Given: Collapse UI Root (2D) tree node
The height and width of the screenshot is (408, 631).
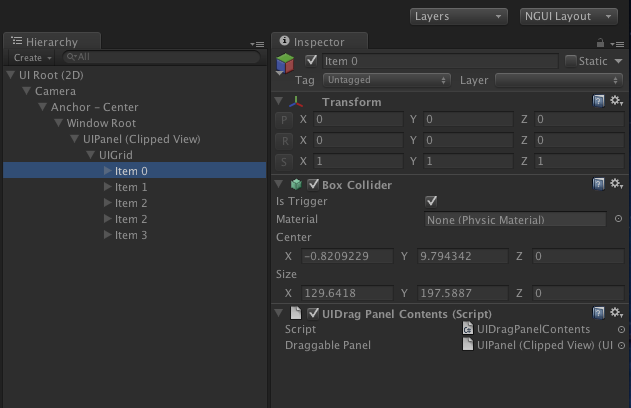Looking at the screenshot, I should [11, 75].
